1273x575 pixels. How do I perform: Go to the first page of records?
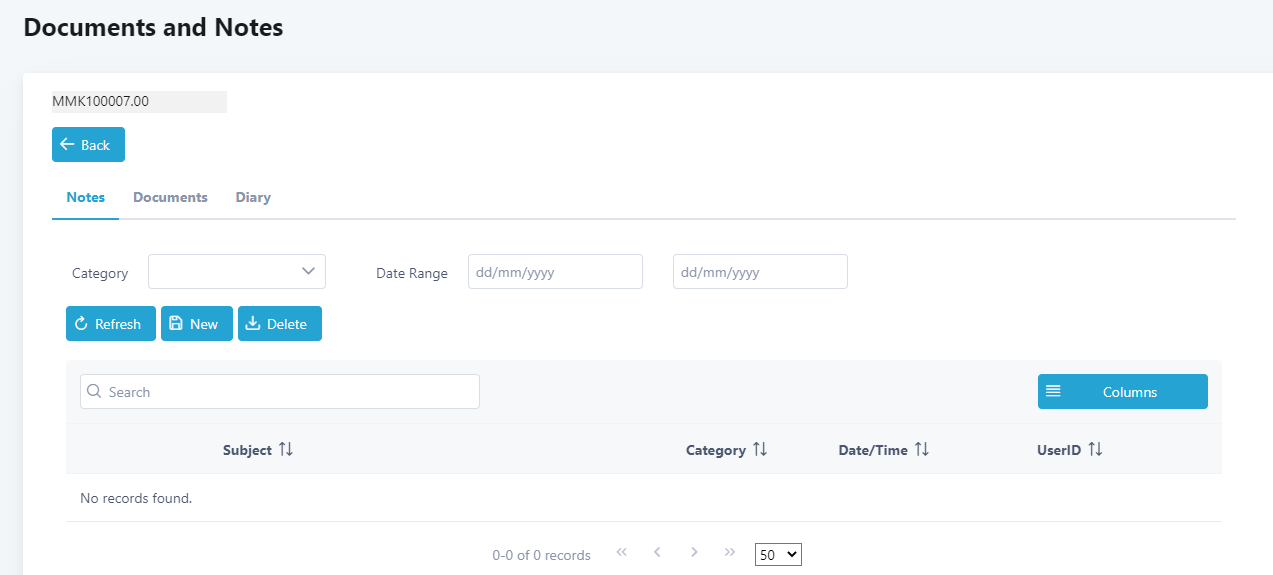[x=621, y=553]
